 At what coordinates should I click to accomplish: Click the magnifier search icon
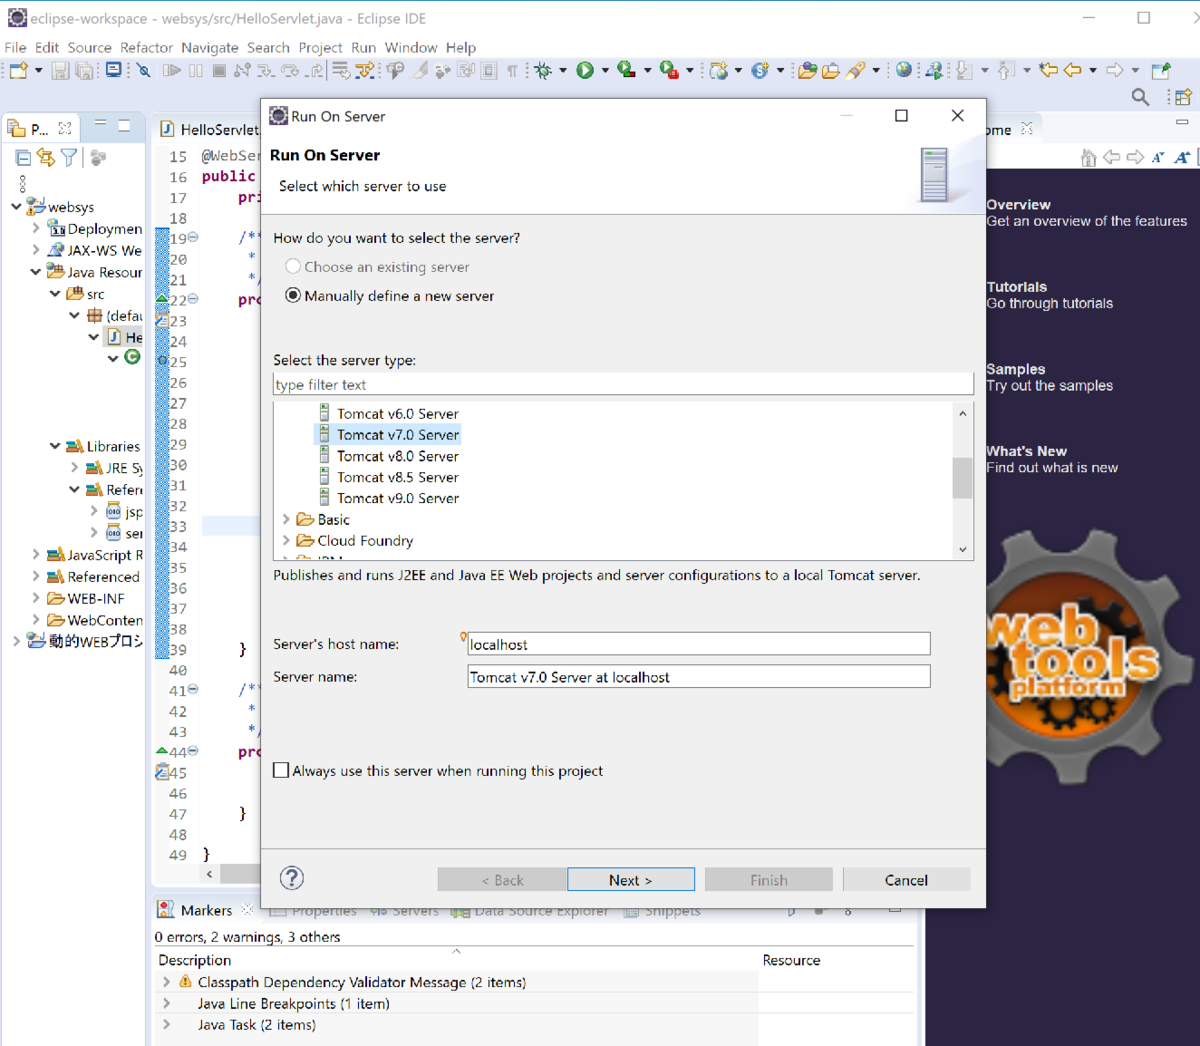pyautogui.click(x=1140, y=97)
